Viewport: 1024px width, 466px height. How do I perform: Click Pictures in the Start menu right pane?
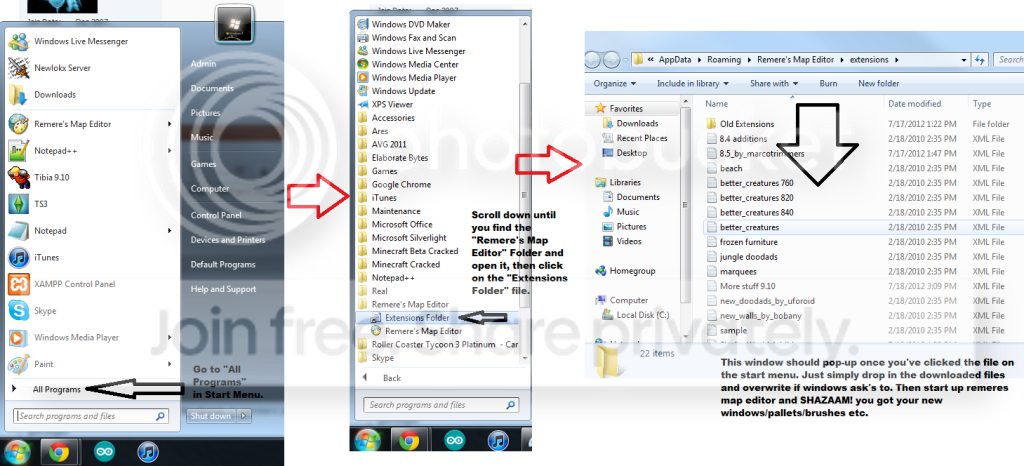coord(205,113)
